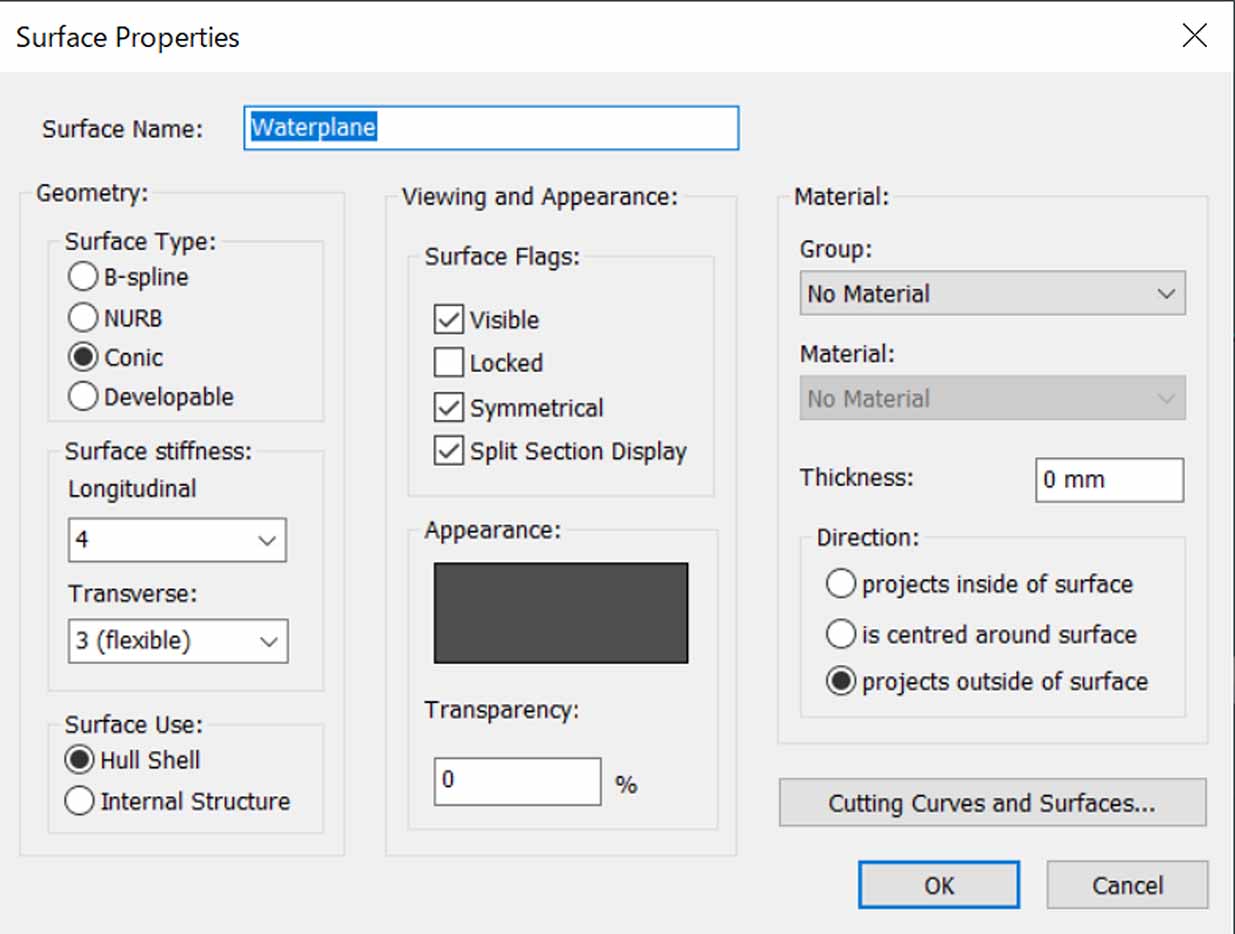Open Cutting Curves and Surfaces
The width and height of the screenshot is (1235, 934).
993,803
